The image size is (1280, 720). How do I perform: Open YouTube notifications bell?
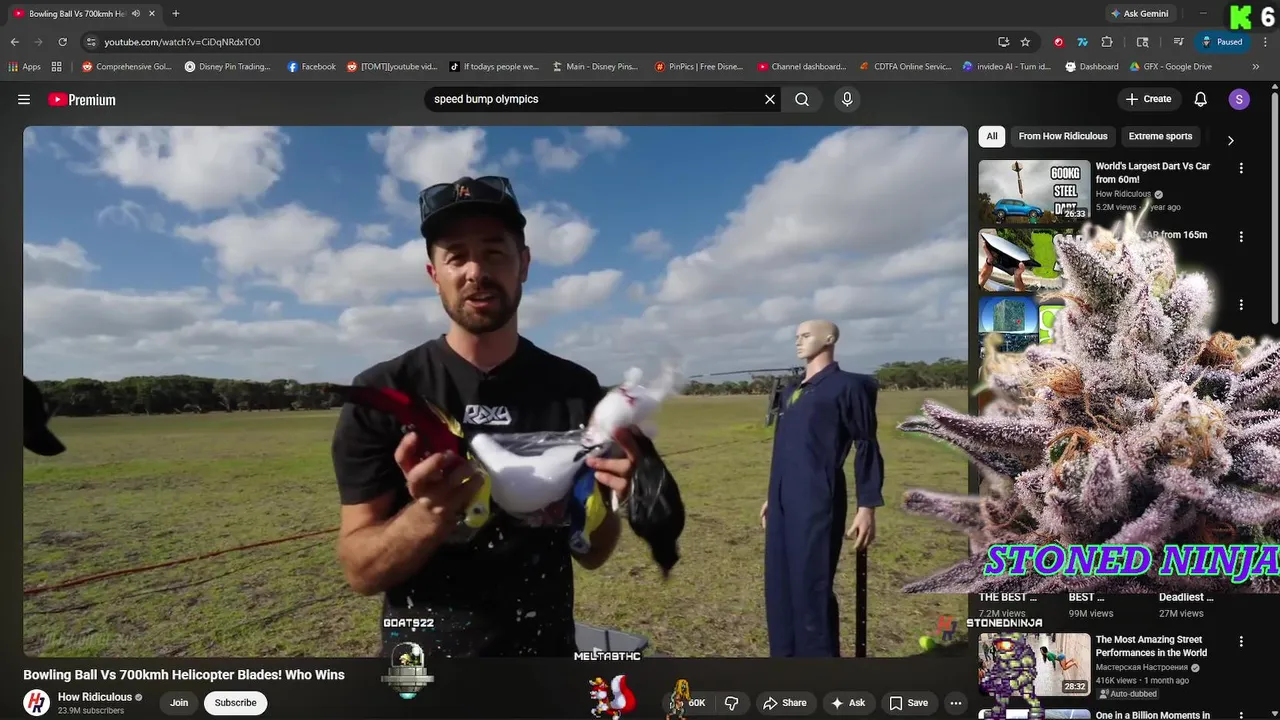click(1201, 99)
